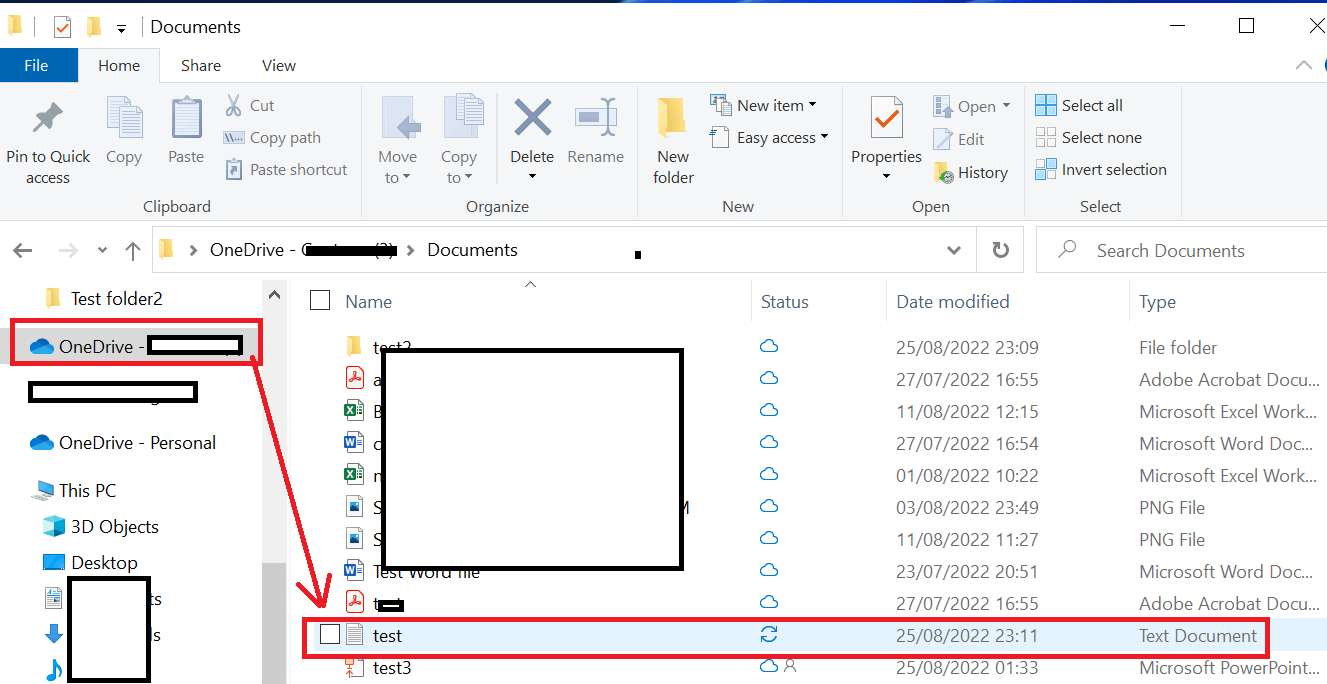Open the File menu
Screen dimensions: 1327x684
click(x=38, y=65)
